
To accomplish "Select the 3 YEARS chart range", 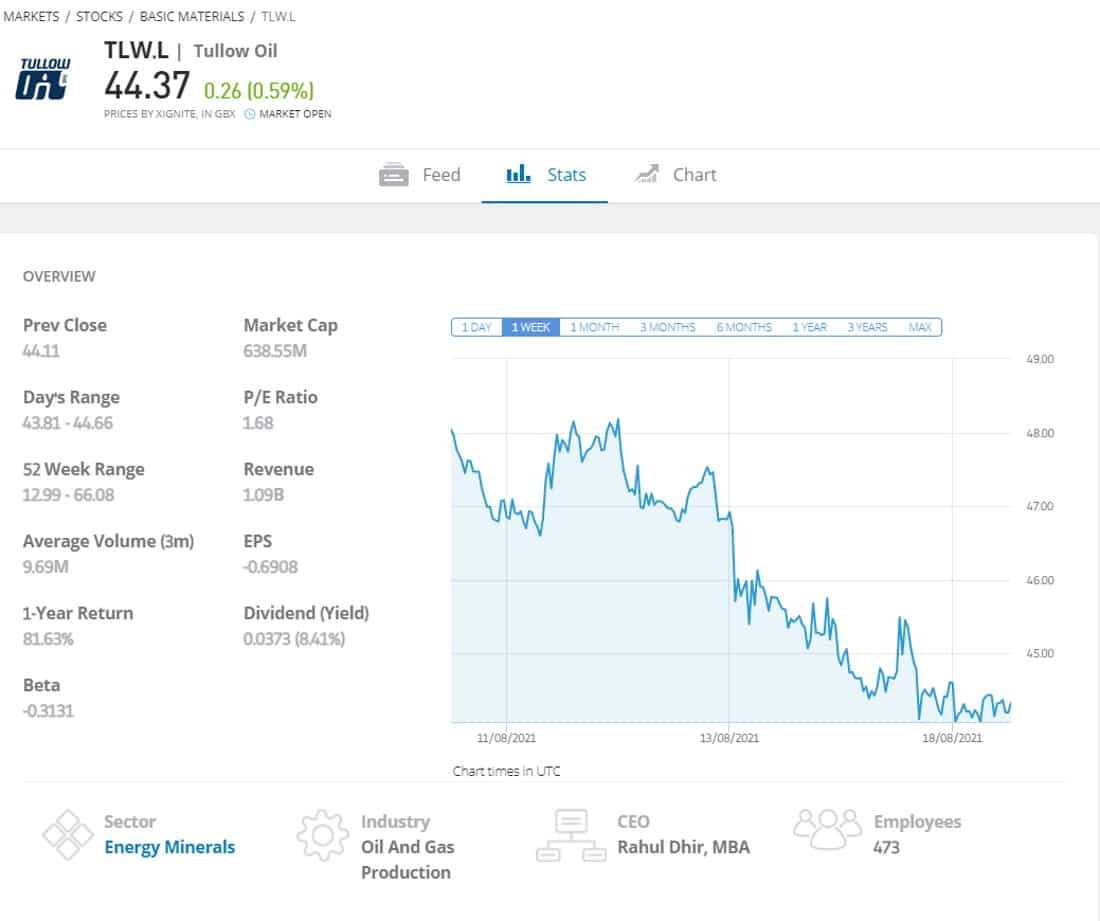I will 867,328.
